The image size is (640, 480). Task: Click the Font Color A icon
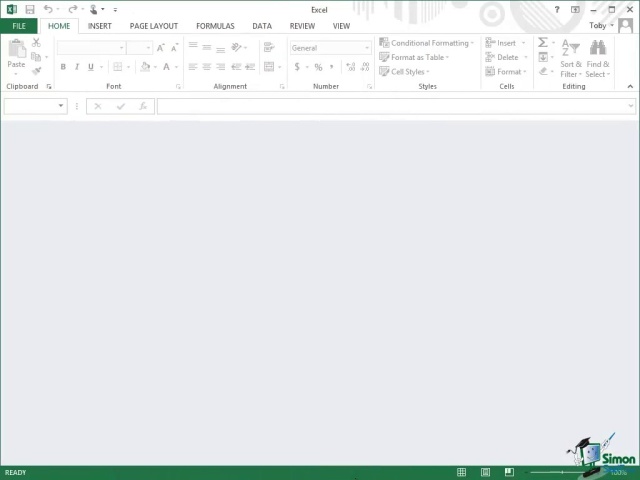[x=167, y=67]
